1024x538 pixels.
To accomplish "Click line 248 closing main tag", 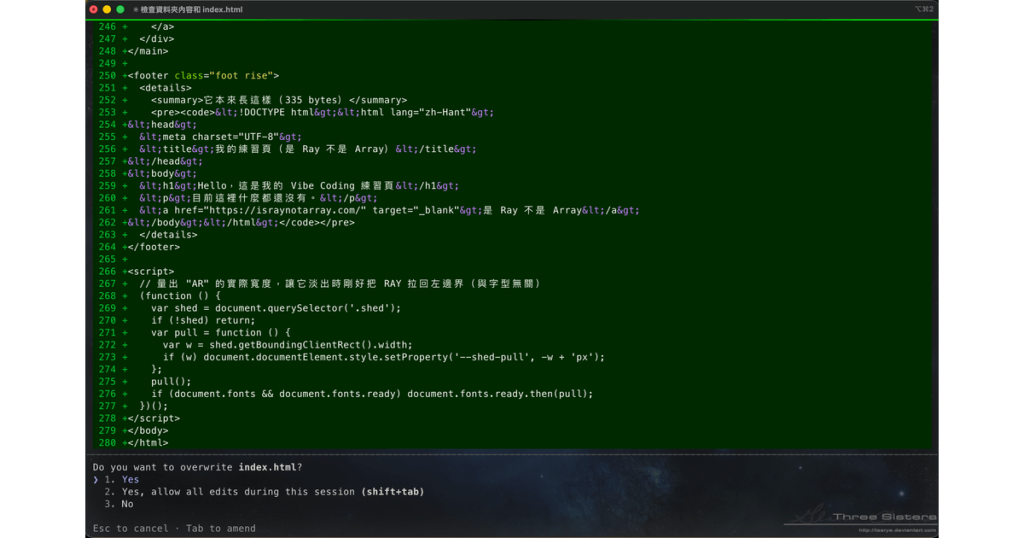I will 148,51.
